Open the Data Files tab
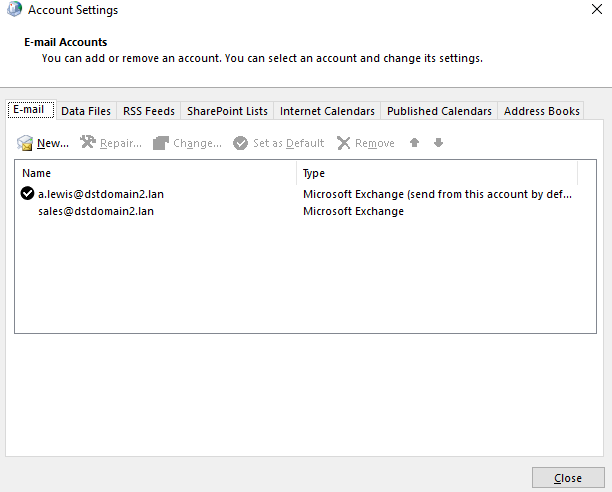Image resolution: width=612 pixels, height=492 pixels. [x=86, y=111]
